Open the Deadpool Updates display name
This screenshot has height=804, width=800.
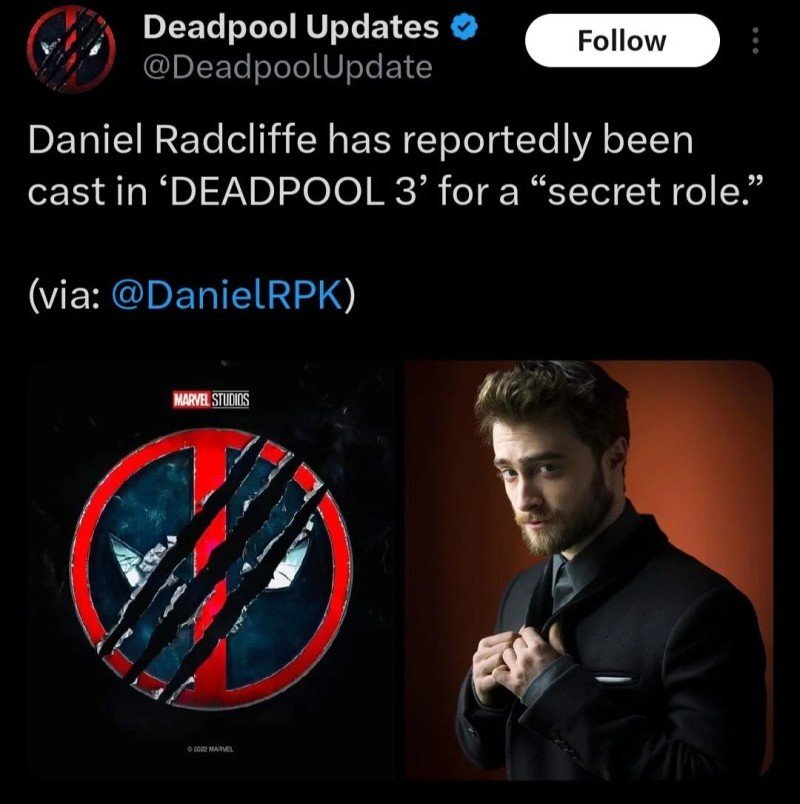pos(291,27)
